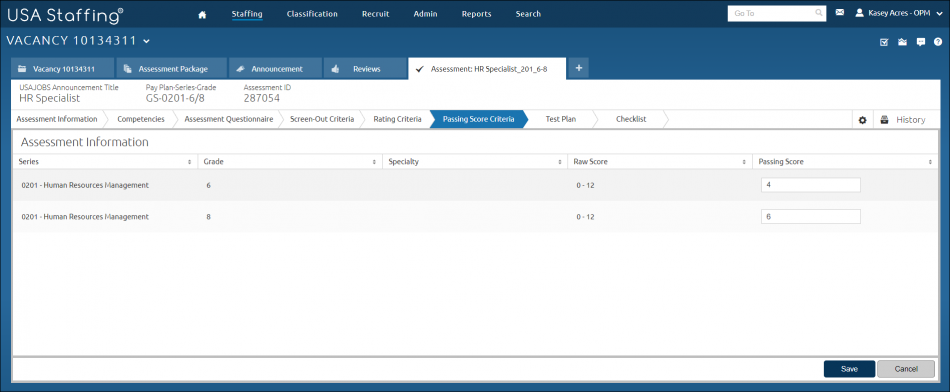This screenshot has width=950, height=392.
Task: Edit passing score field for Grade 8
Action: pos(811,216)
